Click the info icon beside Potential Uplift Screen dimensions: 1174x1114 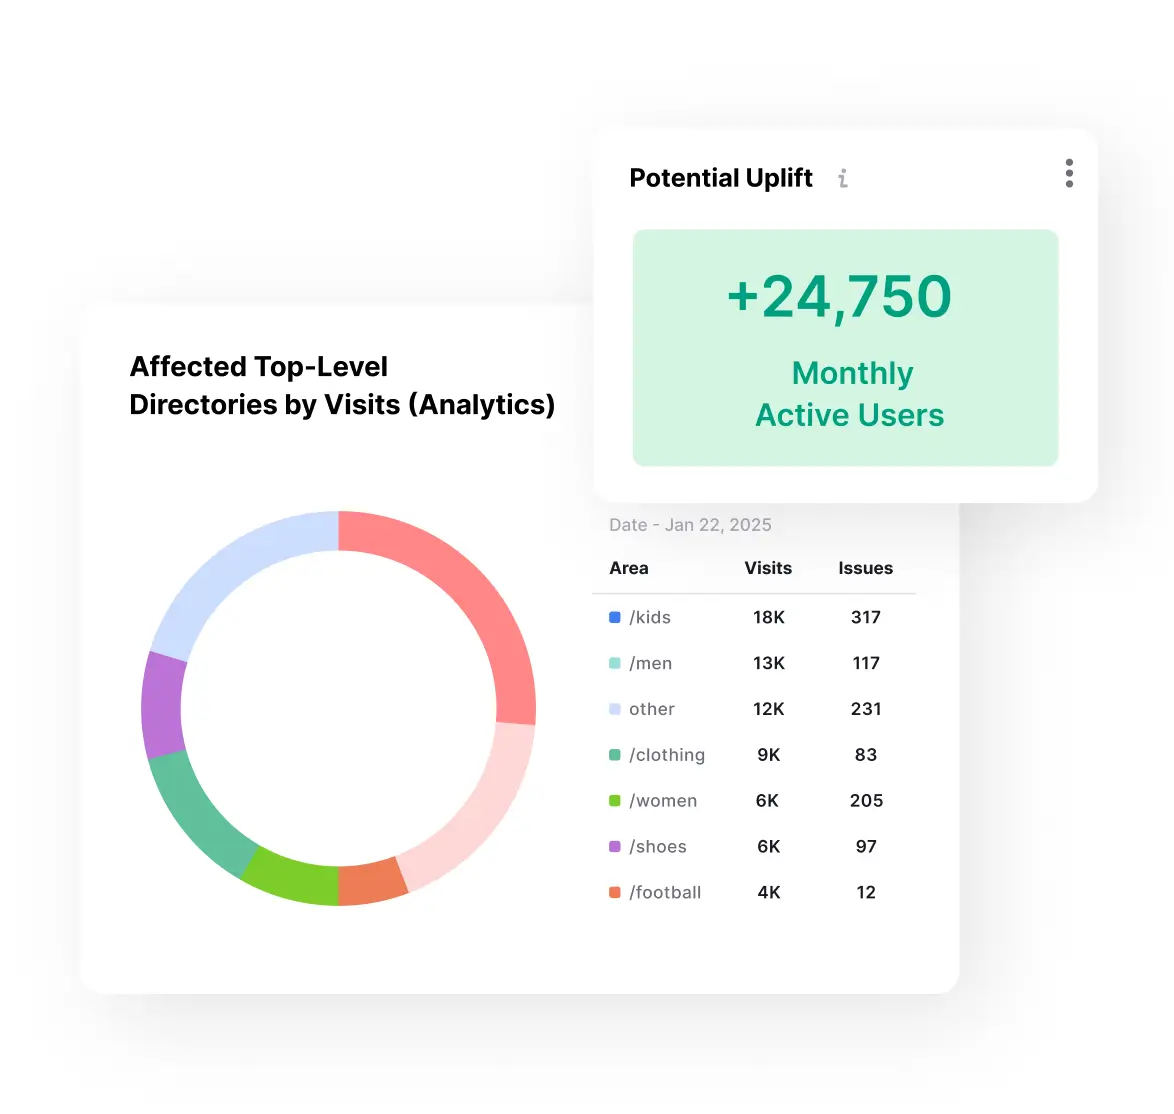[843, 178]
